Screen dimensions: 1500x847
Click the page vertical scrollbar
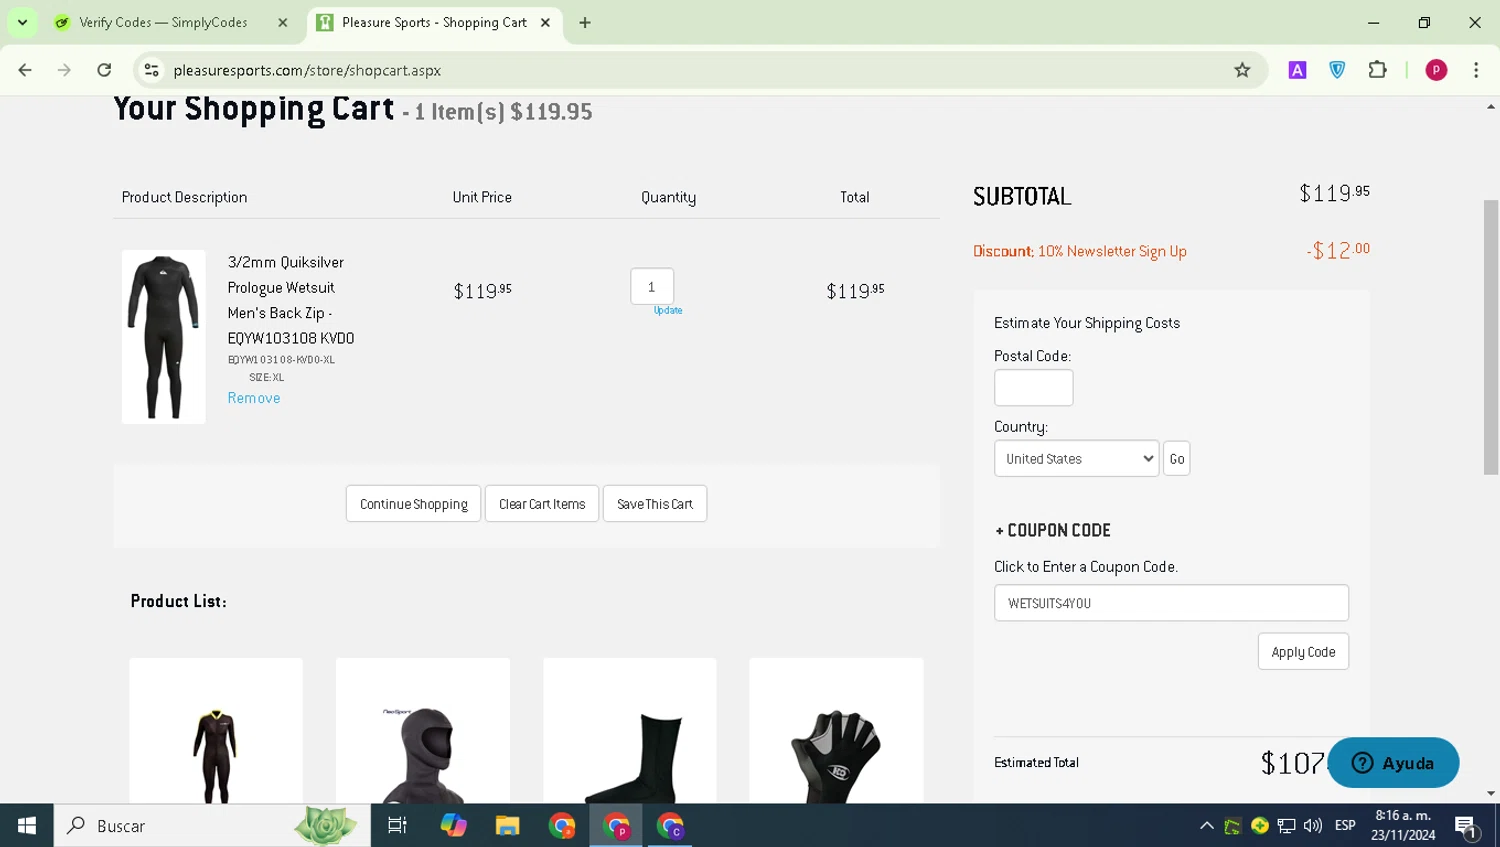tap(1491, 337)
